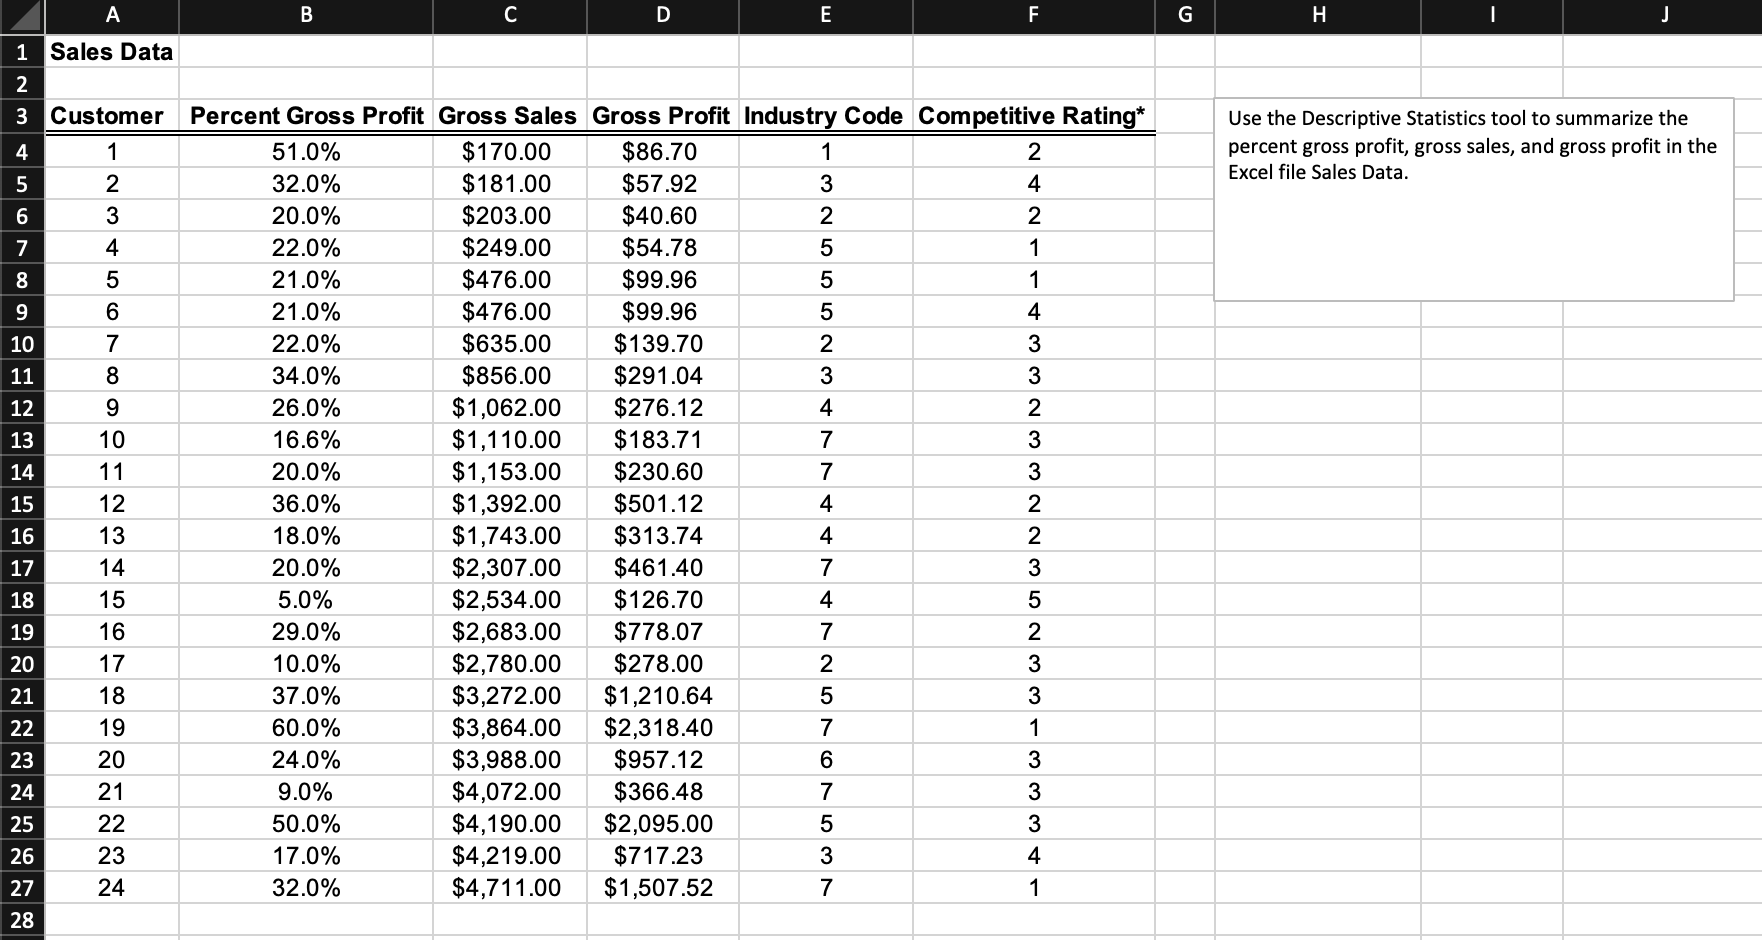Screen dimensions: 1762x940
Task: Select column F header
Action: (1032, 14)
